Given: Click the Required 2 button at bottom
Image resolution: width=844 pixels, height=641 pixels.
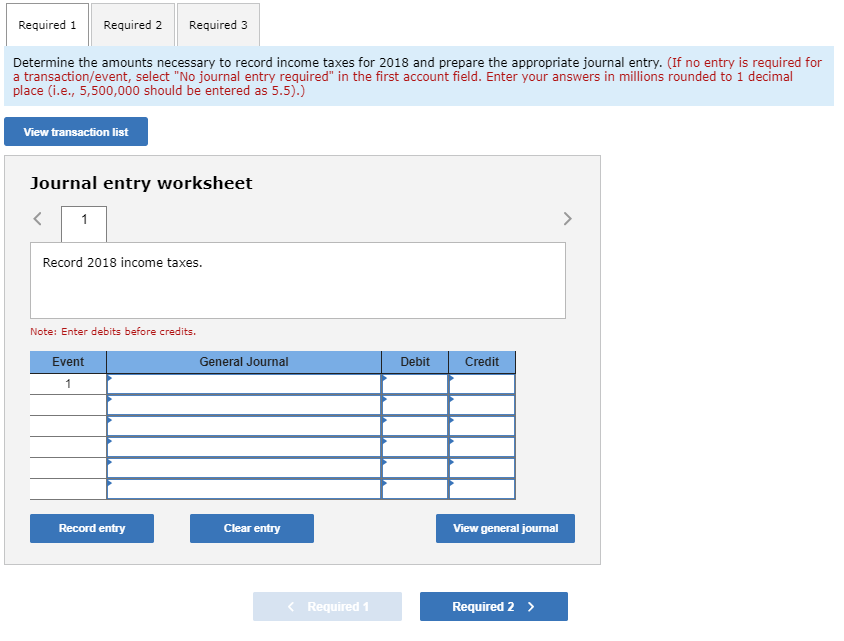Looking at the screenshot, I should point(493,606).
